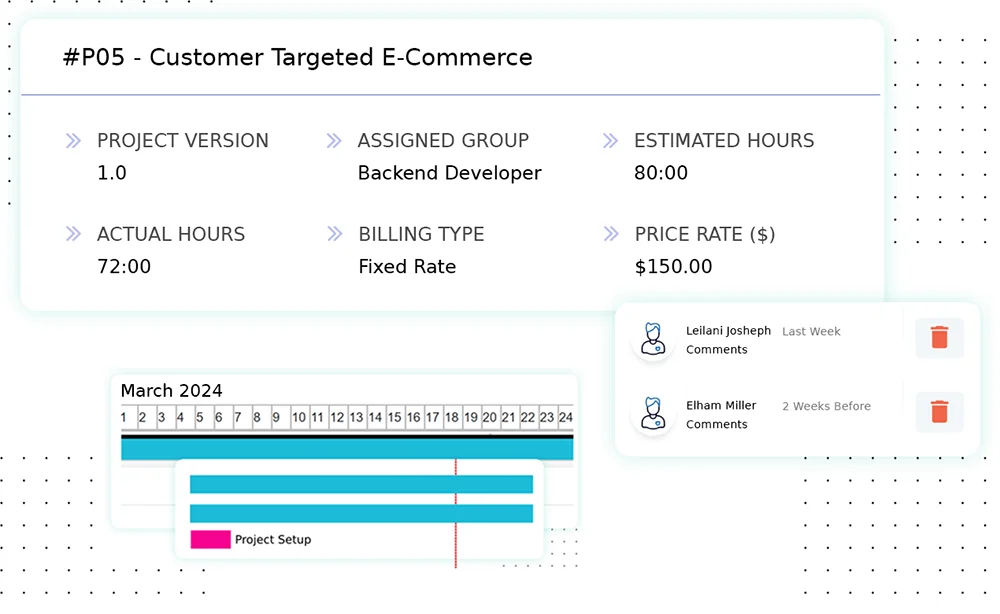Expand the ESTIMATED HOURS field chevron
1000x614 pixels.
(x=610, y=141)
